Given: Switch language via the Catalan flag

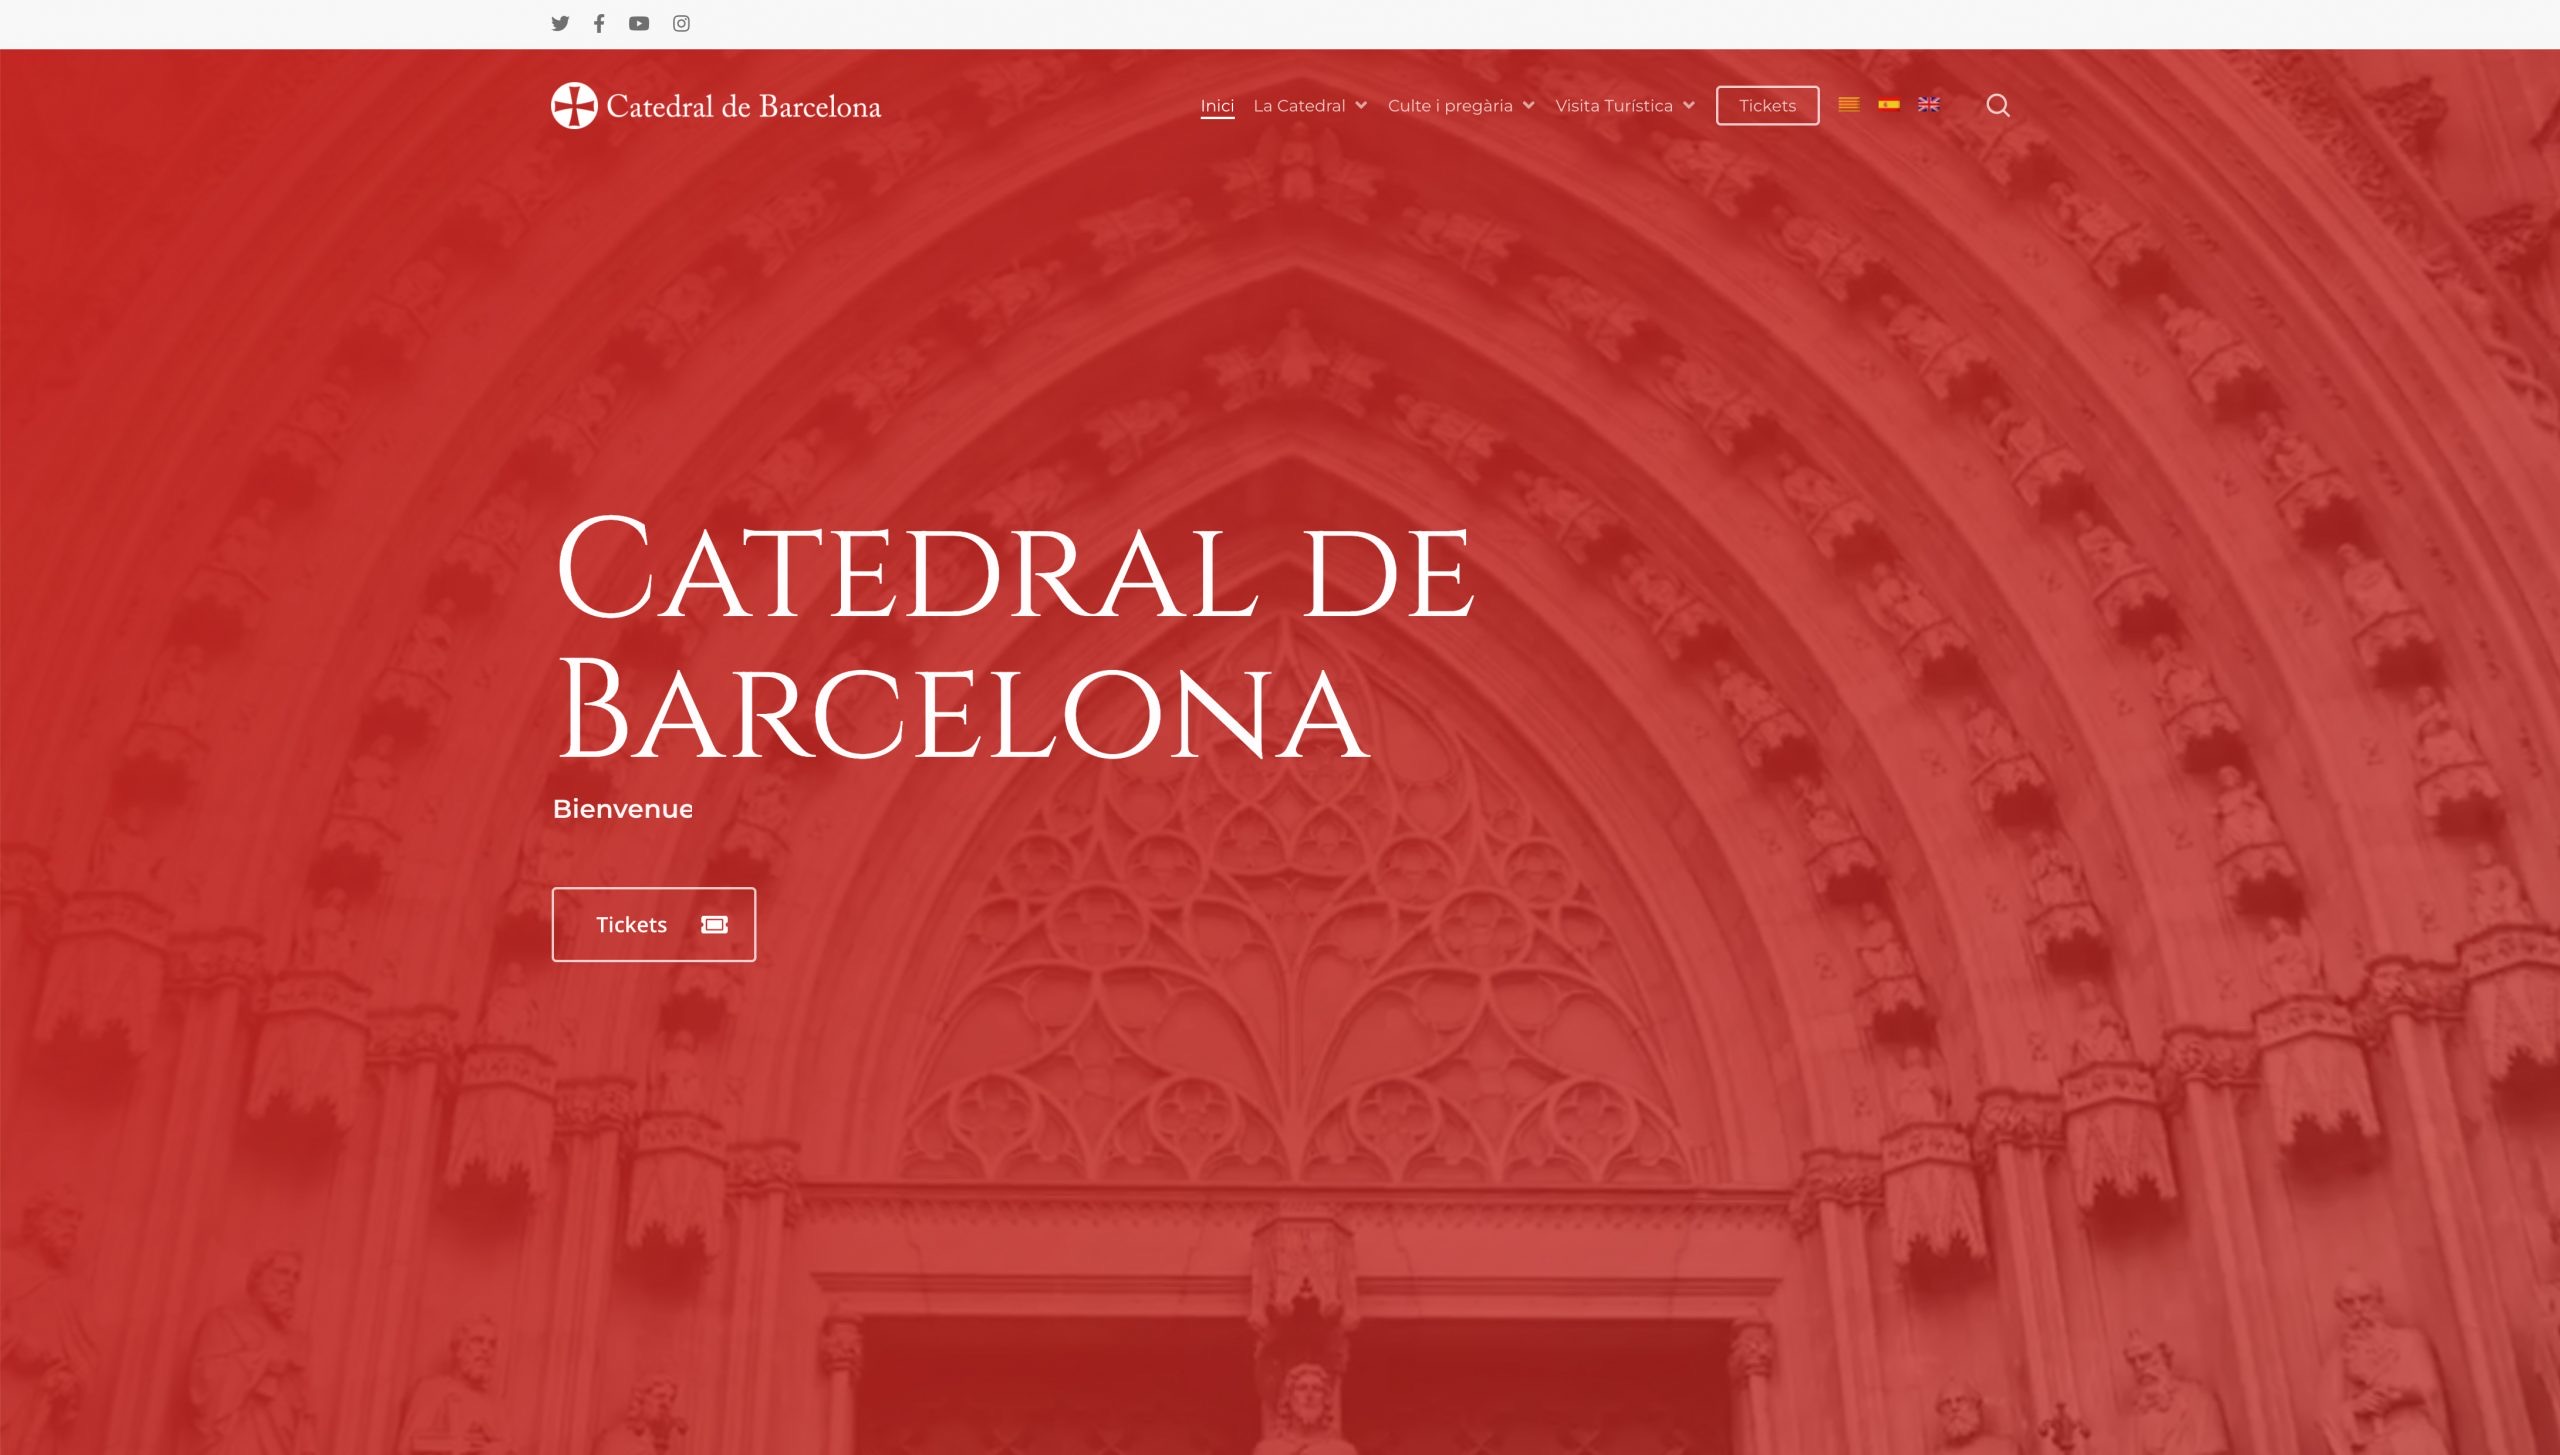Looking at the screenshot, I should click(1849, 104).
